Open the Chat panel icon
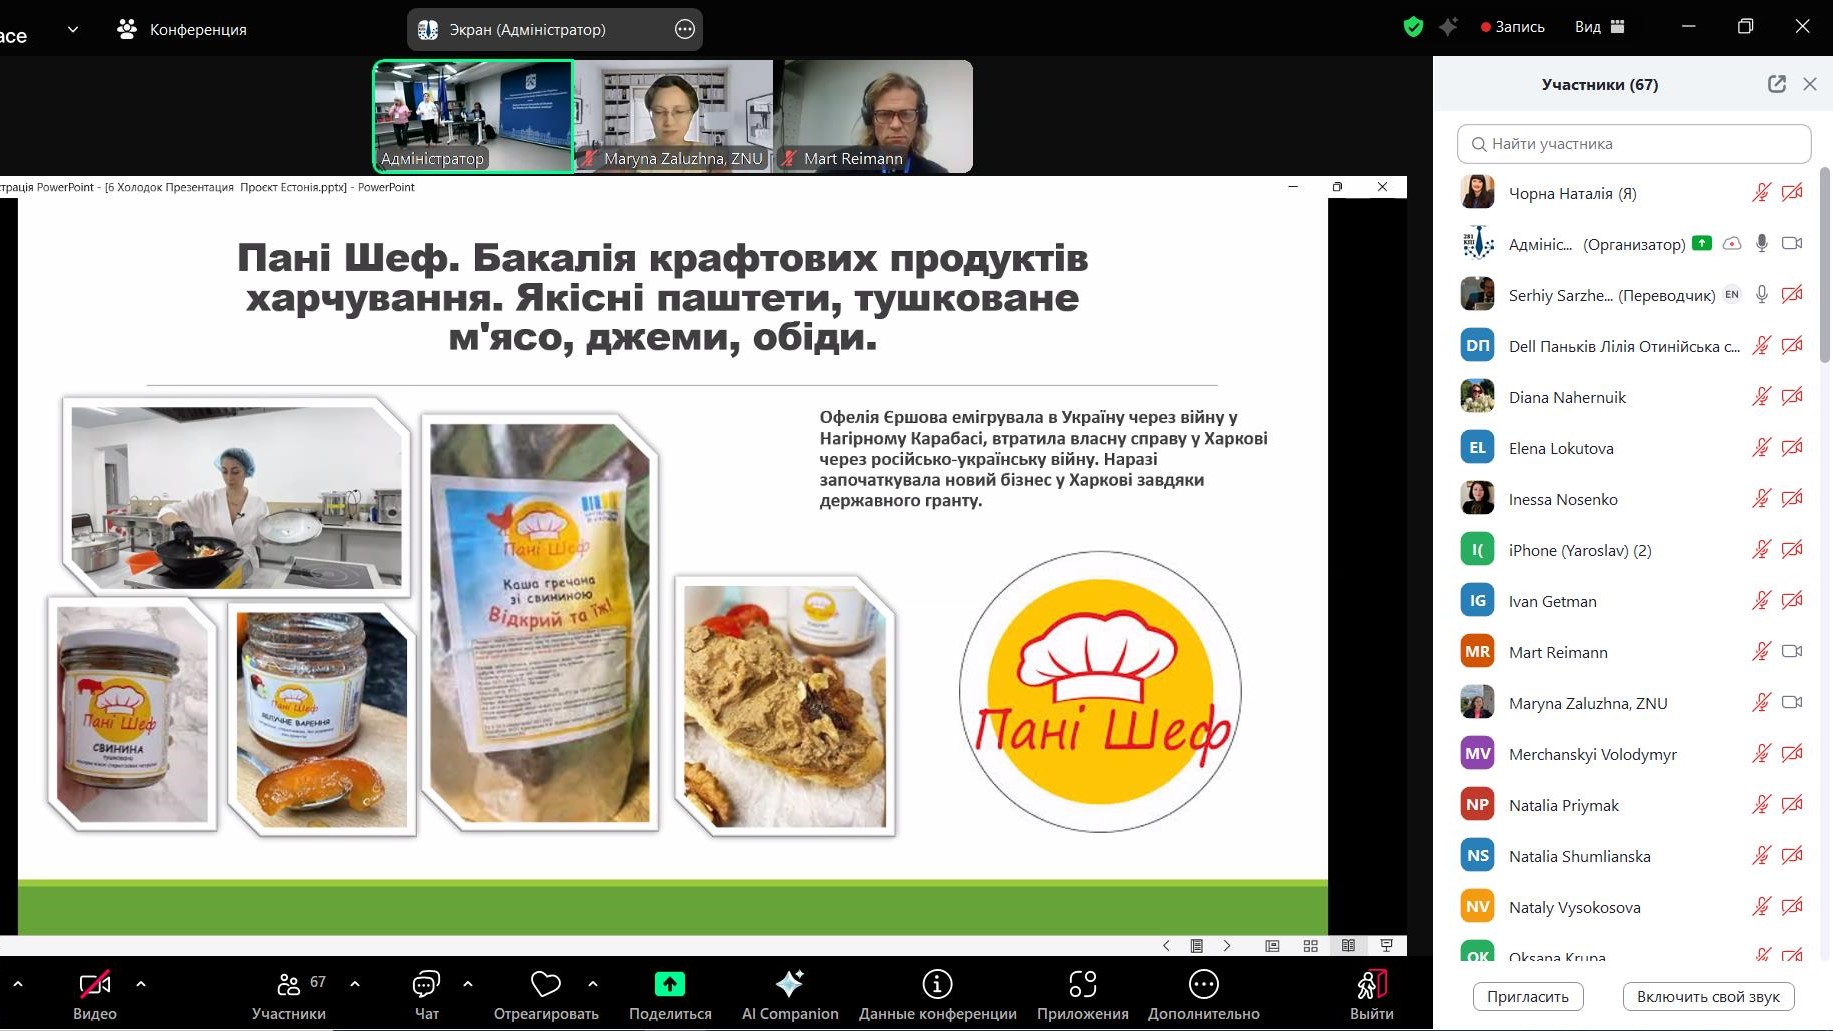Screen dimensions: 1833x1031 pyautogui.click(x=426, y=985)
